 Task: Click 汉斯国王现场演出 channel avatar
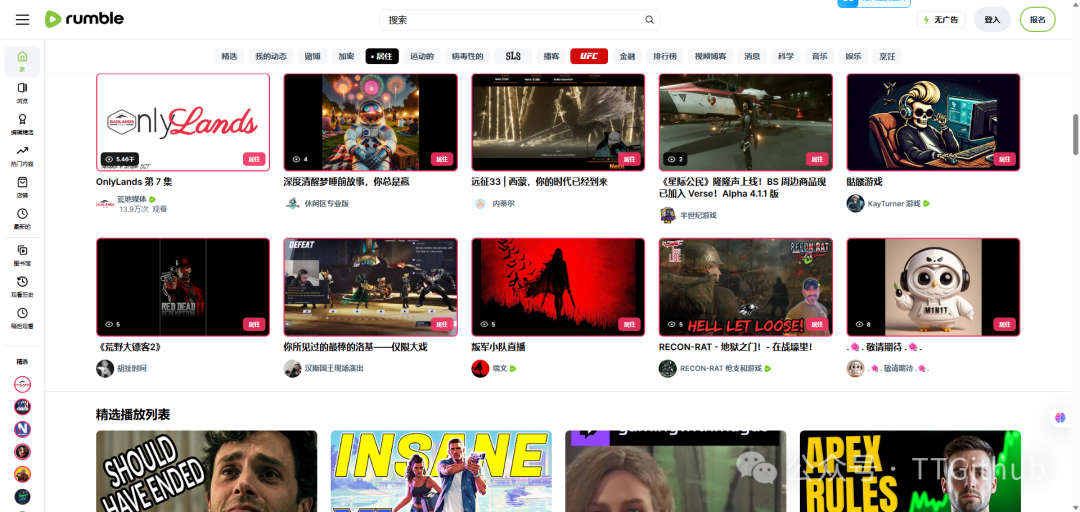click(x=292, y=368)
